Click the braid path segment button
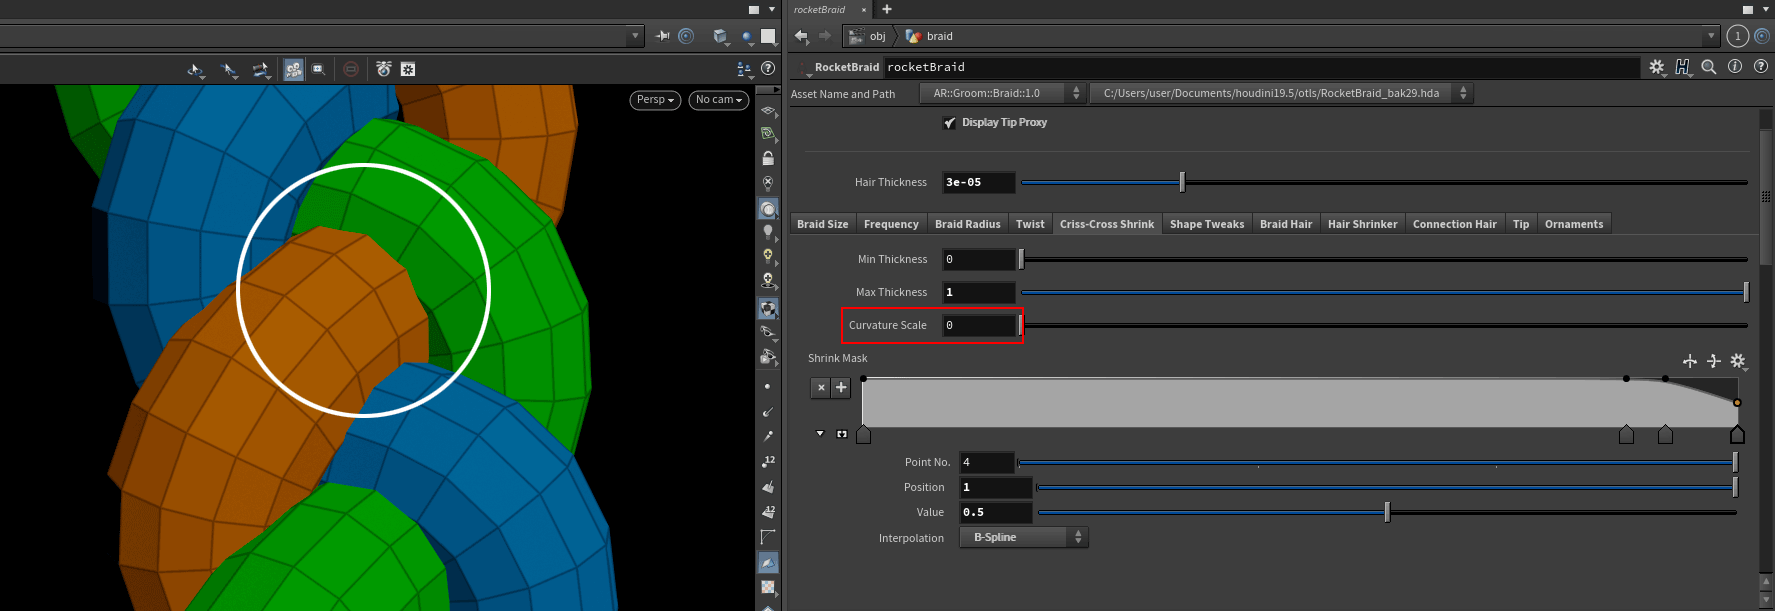 (930, 36)
